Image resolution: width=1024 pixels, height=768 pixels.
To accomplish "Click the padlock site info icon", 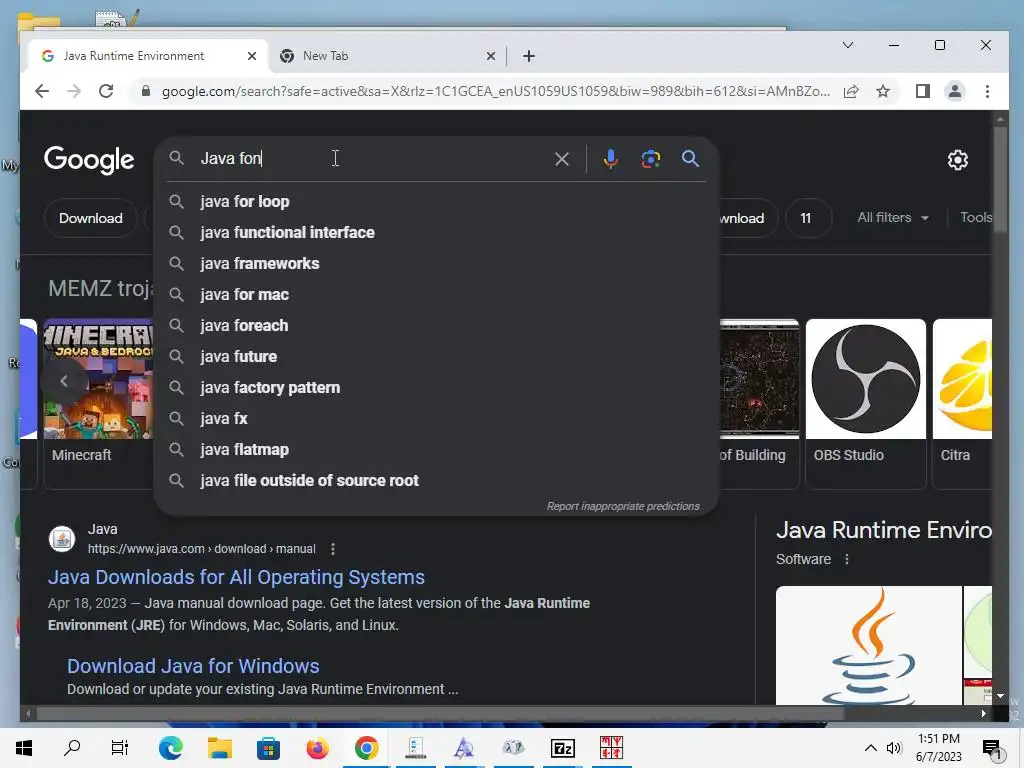I will click(x=146, y=91).
